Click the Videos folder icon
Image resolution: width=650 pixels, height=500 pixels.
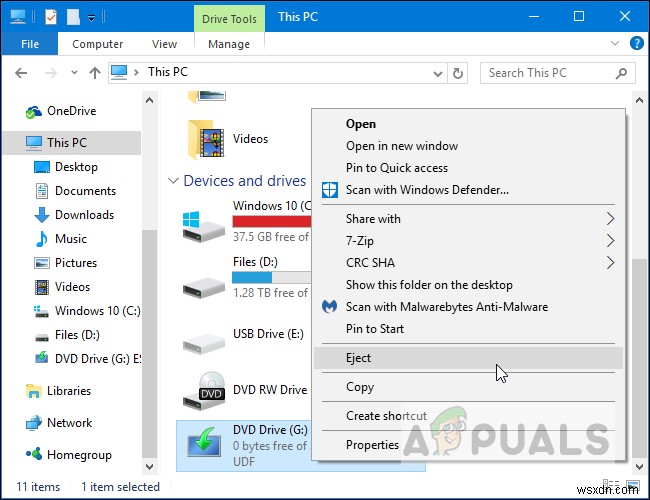206,140
